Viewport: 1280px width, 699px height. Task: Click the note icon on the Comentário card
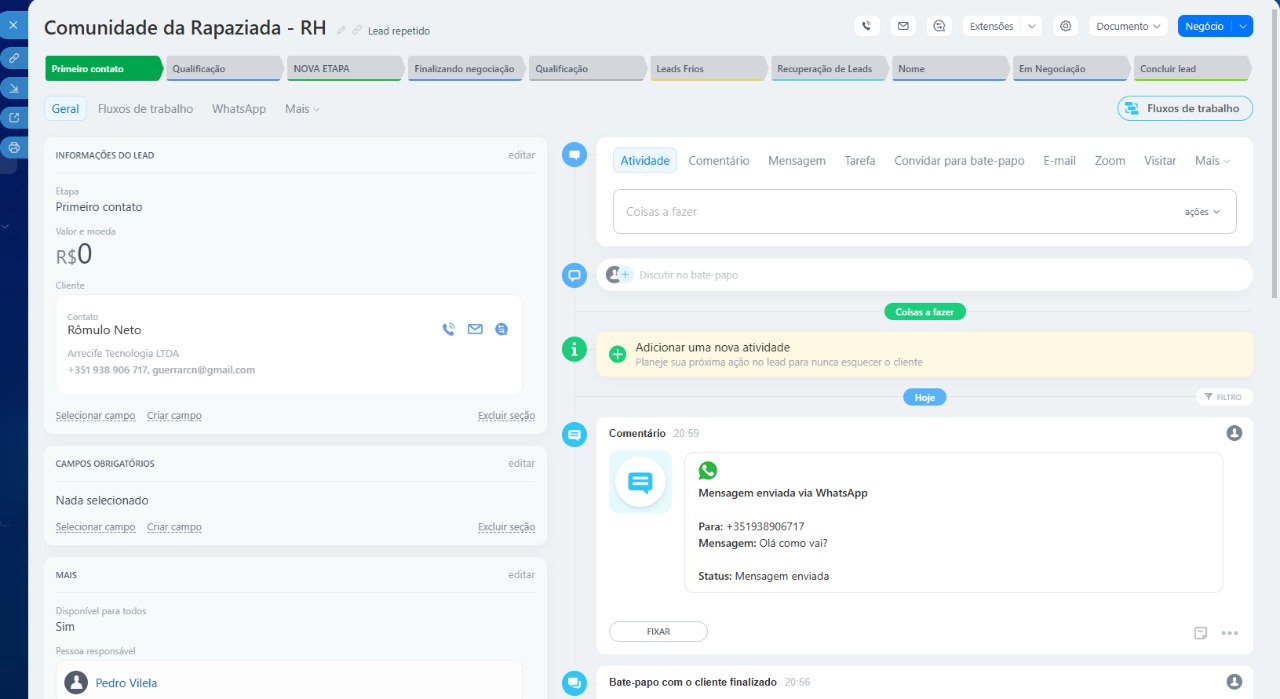click(1200, 633)
